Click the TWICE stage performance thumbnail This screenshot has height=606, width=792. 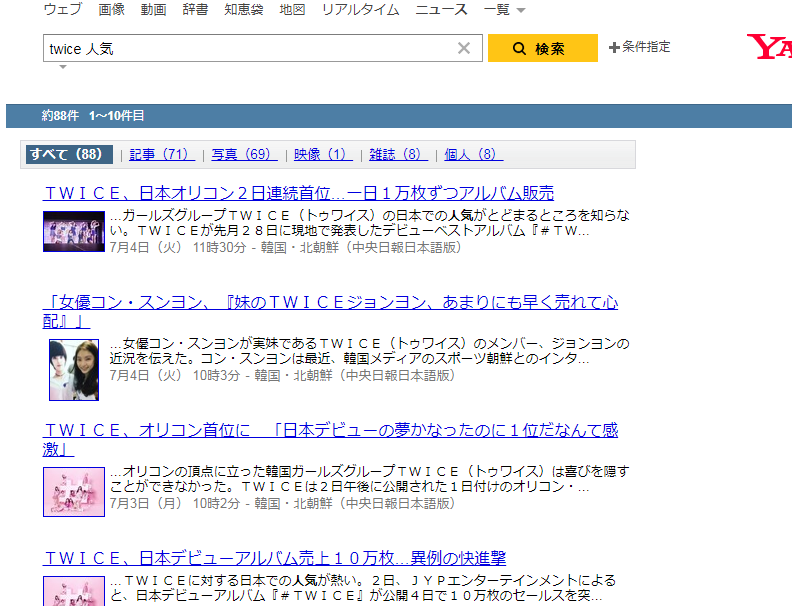tap(73, 231)
